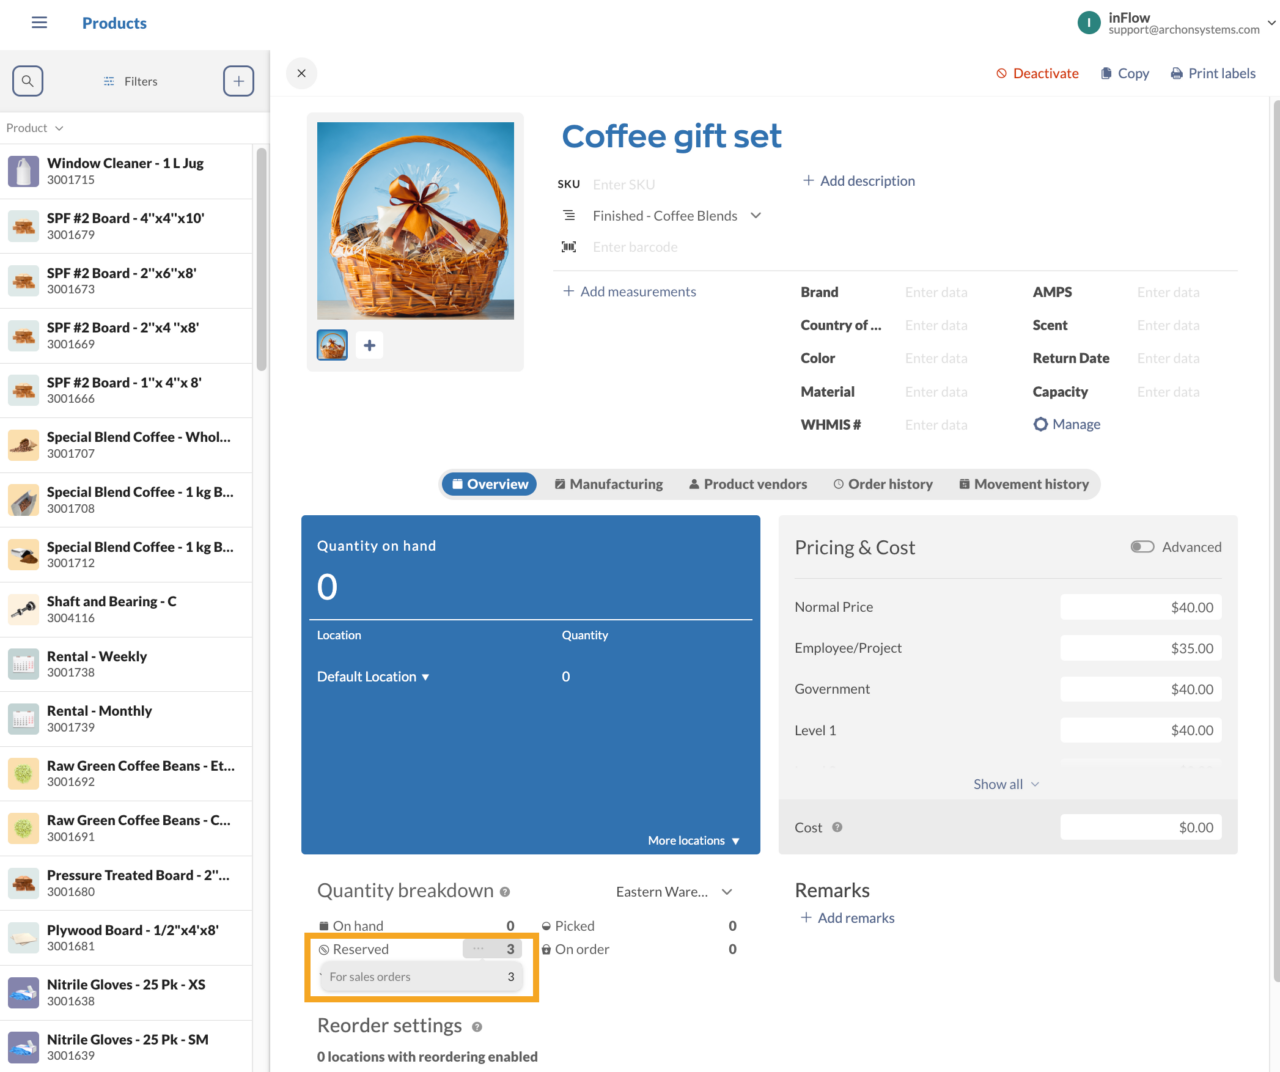The image size is (1280, 1072).
Task: Open Filters above the product list
Action: 130,81
